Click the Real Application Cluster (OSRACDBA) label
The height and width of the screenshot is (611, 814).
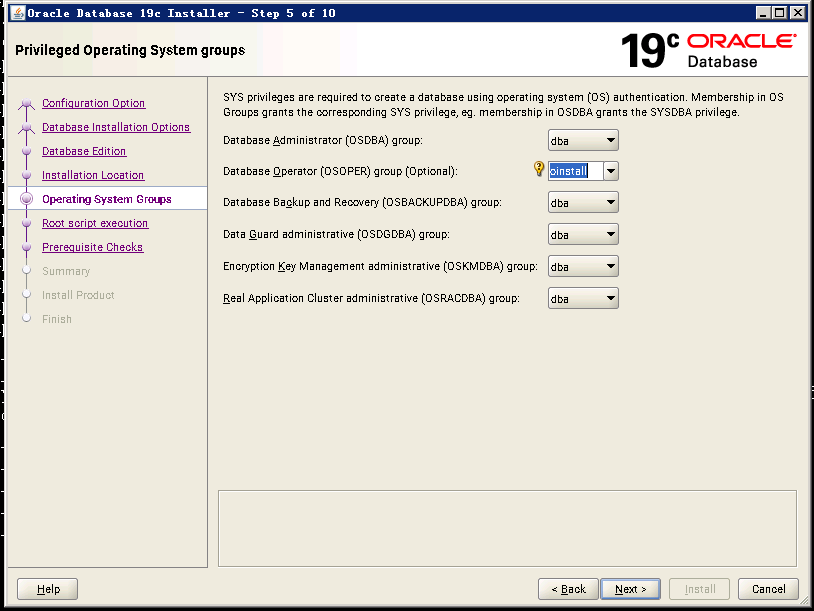371,298
